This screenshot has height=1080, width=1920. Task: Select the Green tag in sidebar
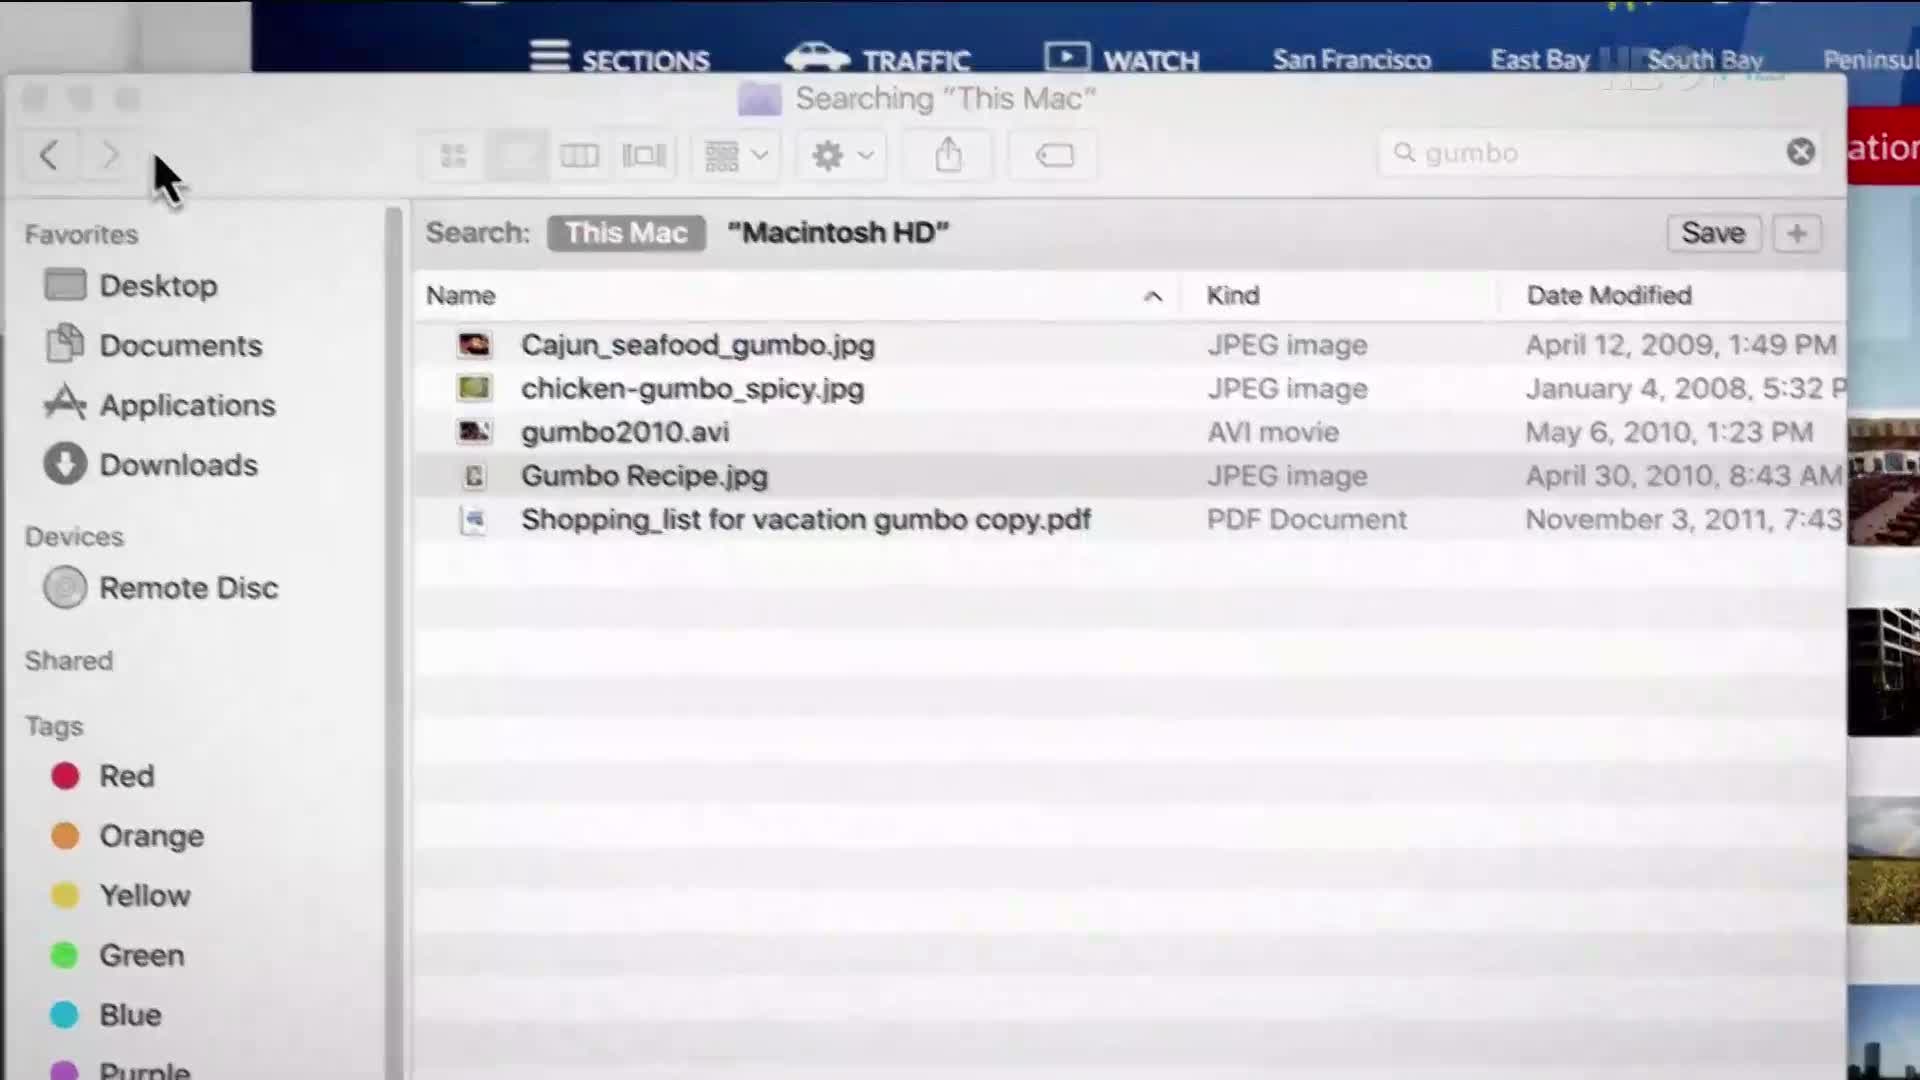click(141, 955)
